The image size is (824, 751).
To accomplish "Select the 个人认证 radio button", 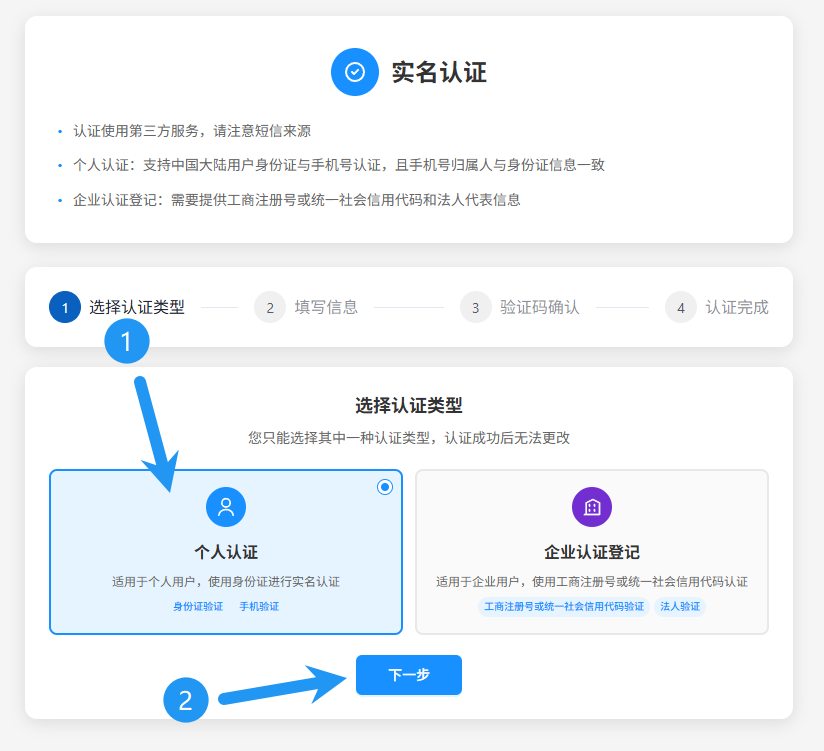I will [385, 487].
